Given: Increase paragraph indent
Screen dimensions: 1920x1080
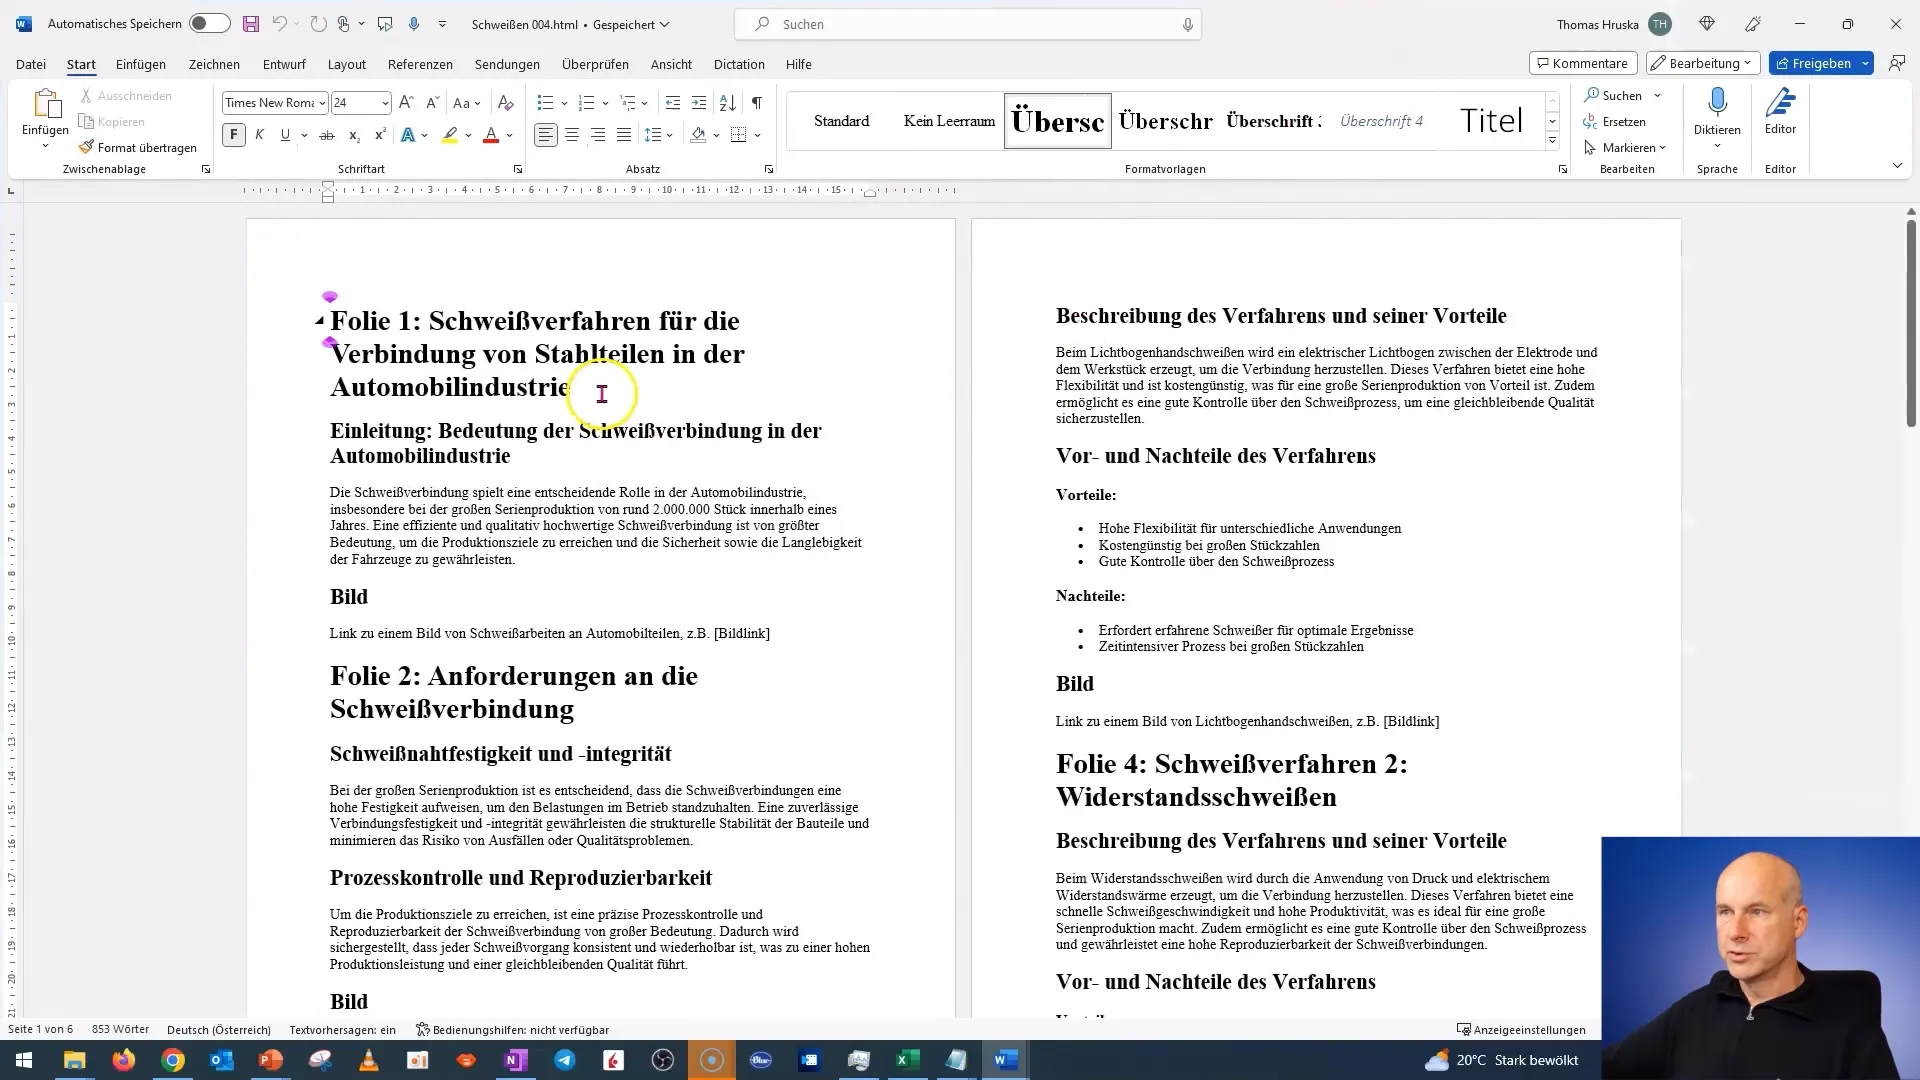Looking at the screenshot, I should click(x=699, y=103).
